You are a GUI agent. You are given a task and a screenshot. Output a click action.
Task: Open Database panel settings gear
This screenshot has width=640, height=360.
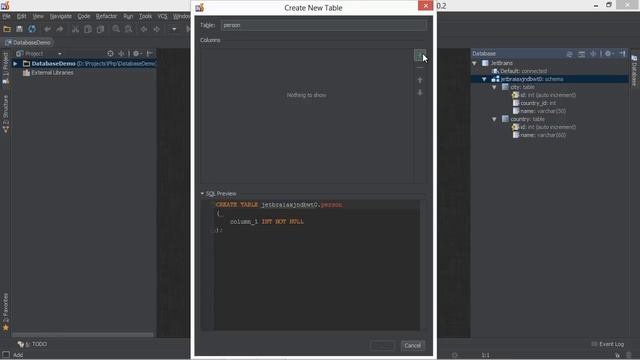(609, 53)
